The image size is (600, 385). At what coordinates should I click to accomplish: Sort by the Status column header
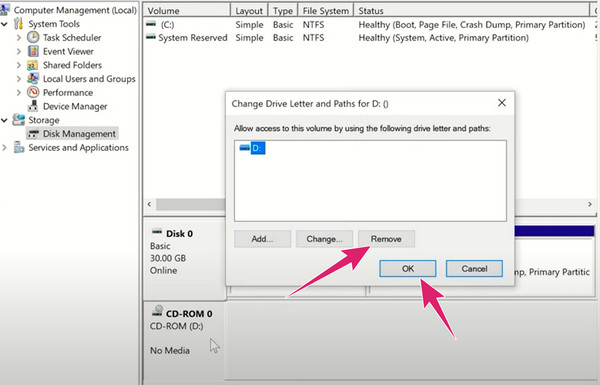[471, 11]
